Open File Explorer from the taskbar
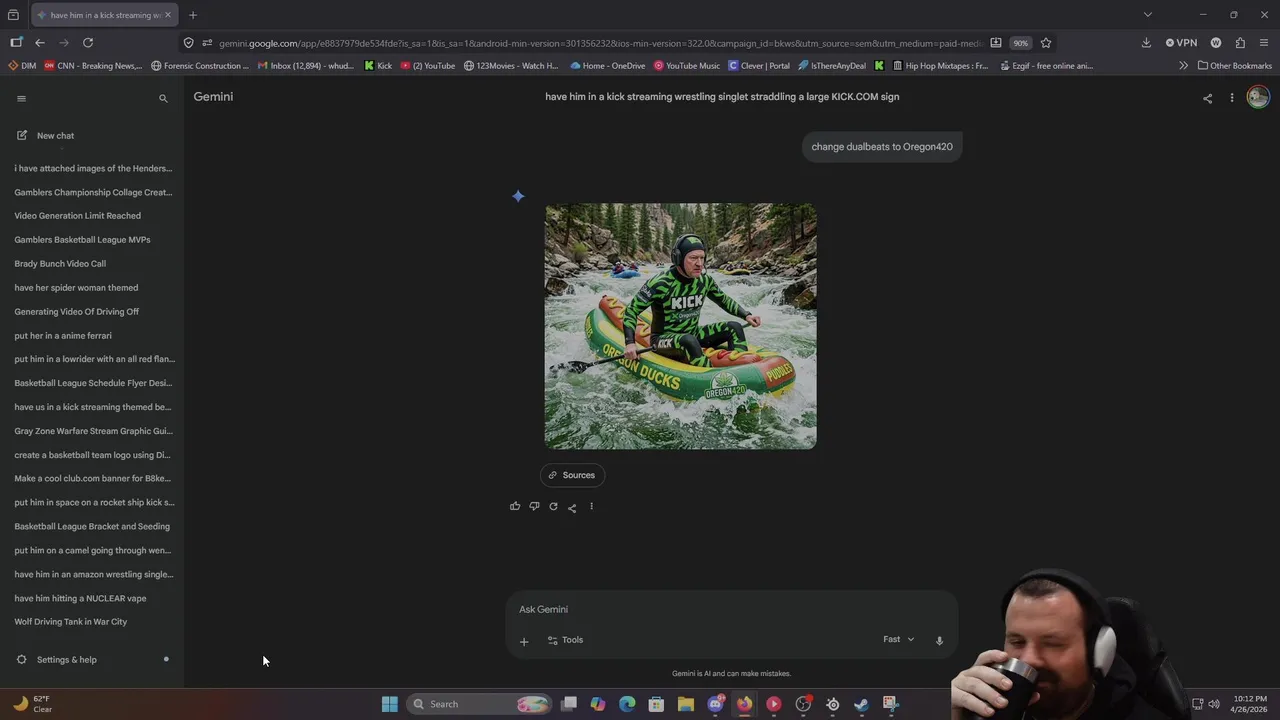 (686, 704)
